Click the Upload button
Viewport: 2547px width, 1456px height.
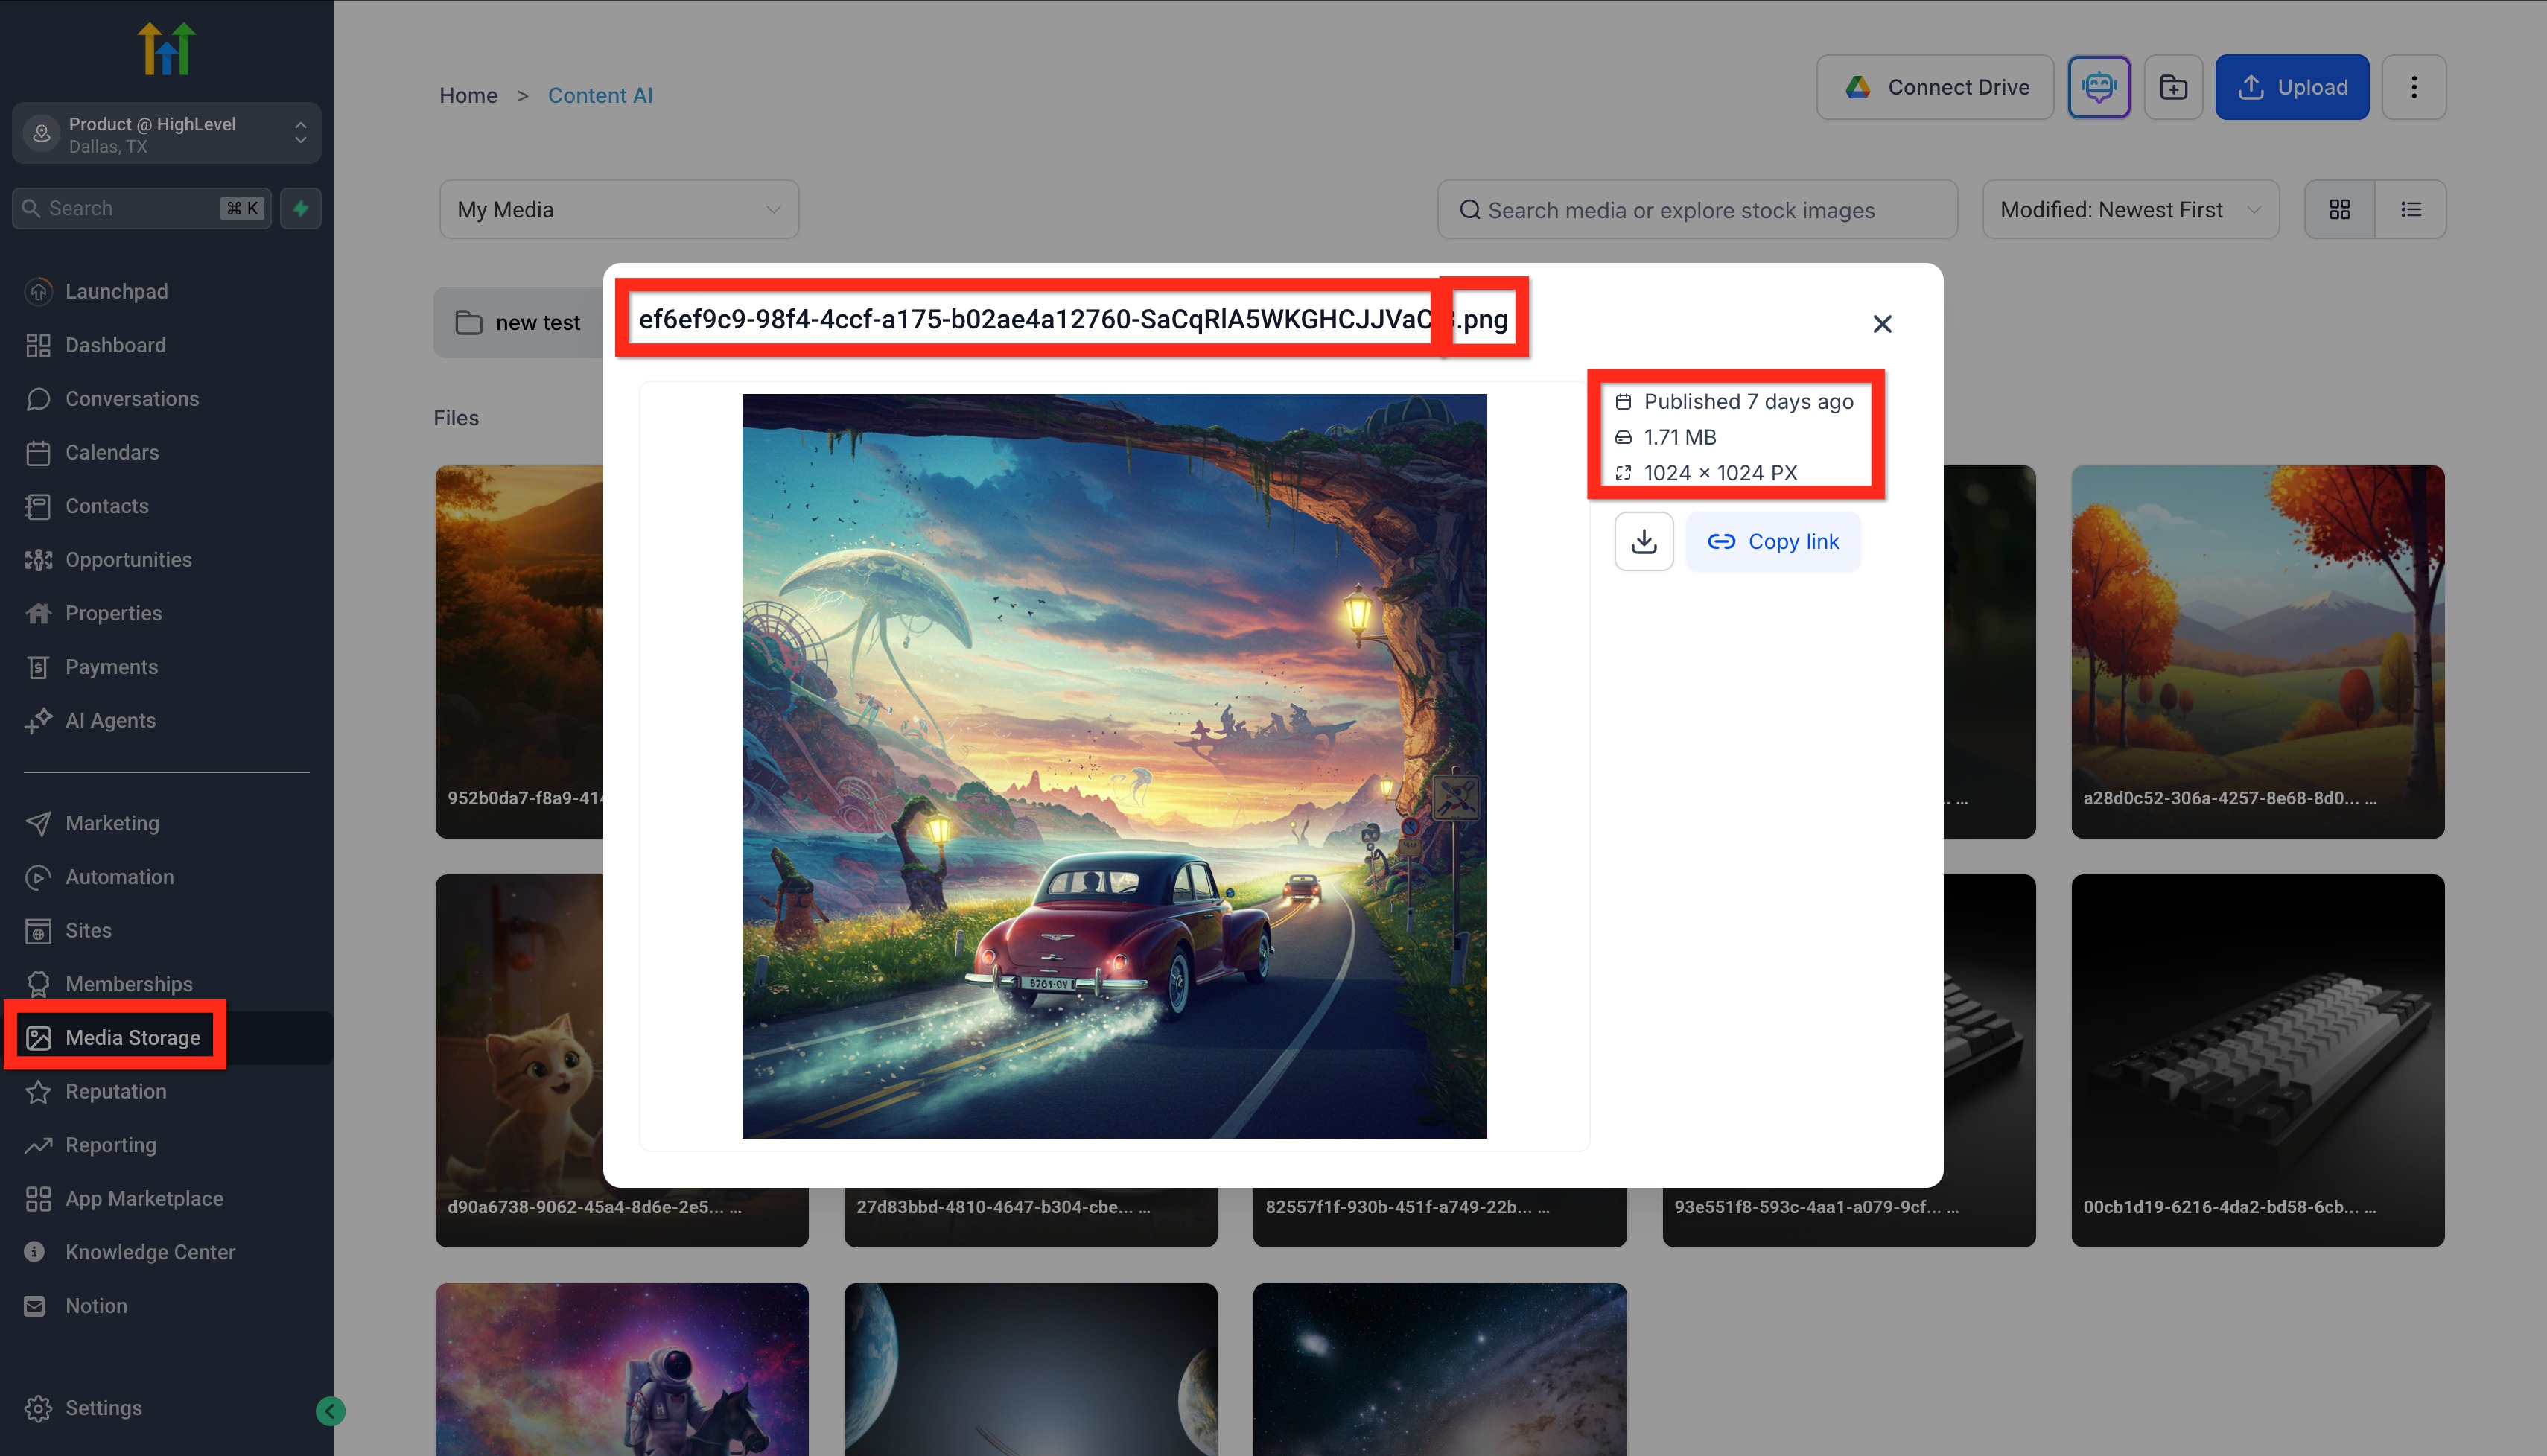(x=2291, y=87)
